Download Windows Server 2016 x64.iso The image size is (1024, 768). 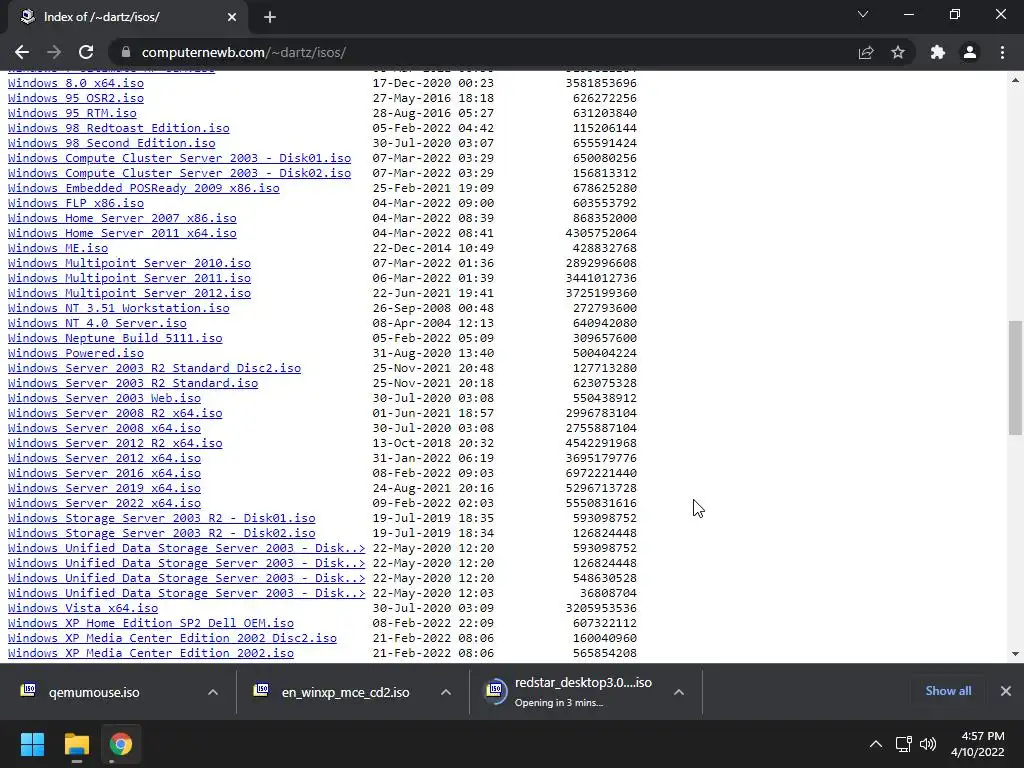pyautogui.click(x=104, y=473)
